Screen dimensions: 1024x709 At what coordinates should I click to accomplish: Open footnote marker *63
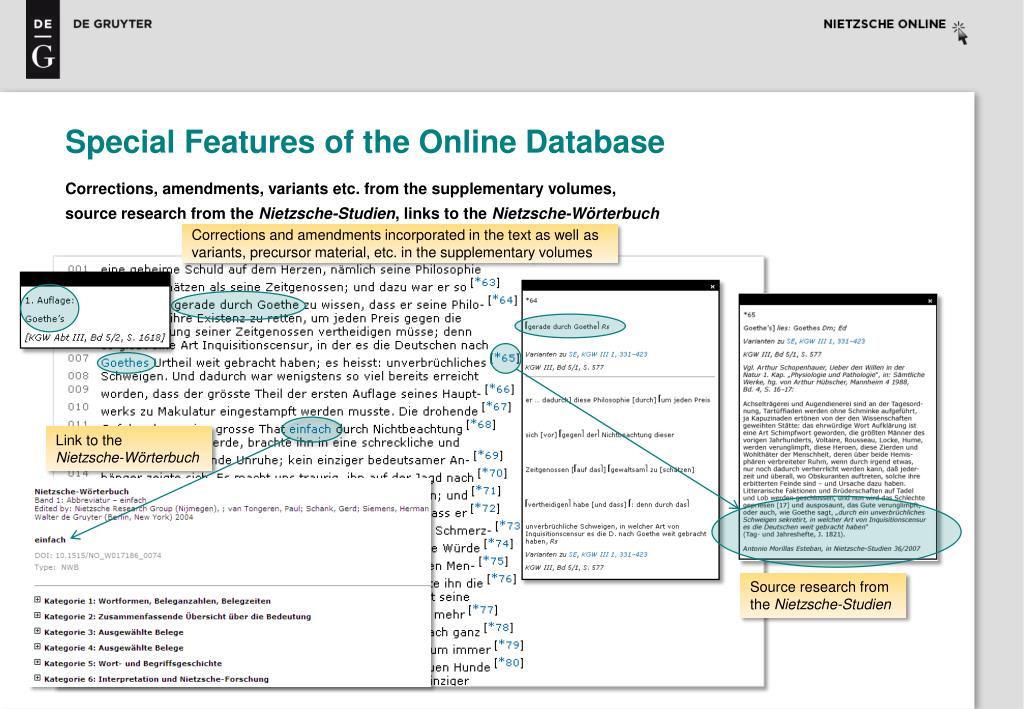click(485, 282)
